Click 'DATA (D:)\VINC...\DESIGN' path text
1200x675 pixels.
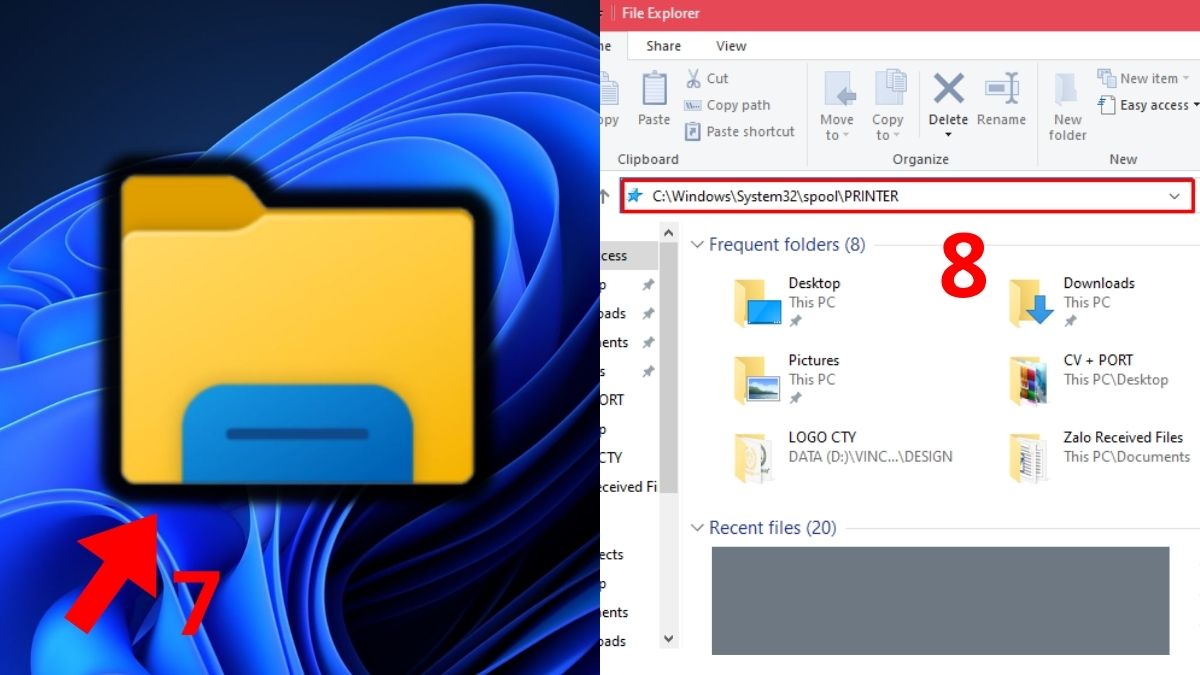(x=870, y=456)
